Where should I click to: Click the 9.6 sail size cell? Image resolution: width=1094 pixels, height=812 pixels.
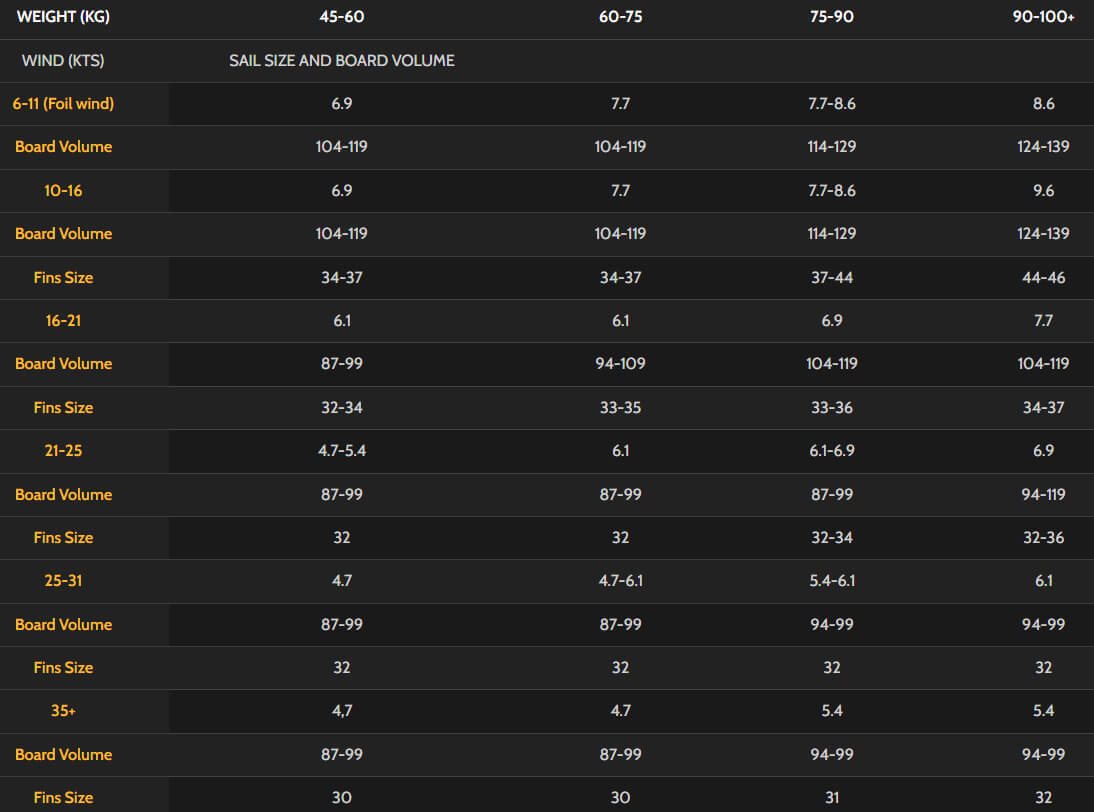(x=1043, y=190)
